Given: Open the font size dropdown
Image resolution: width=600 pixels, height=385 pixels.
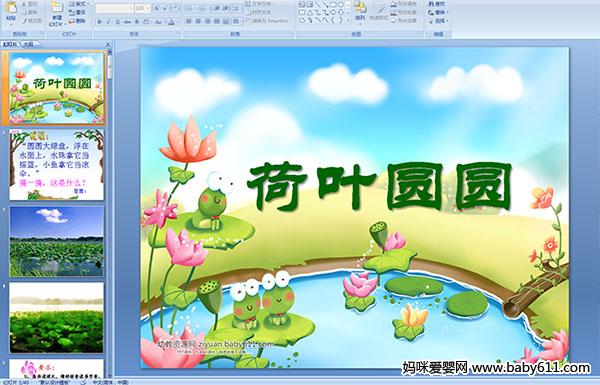Looking at the screenshot, I should point(148,8).
